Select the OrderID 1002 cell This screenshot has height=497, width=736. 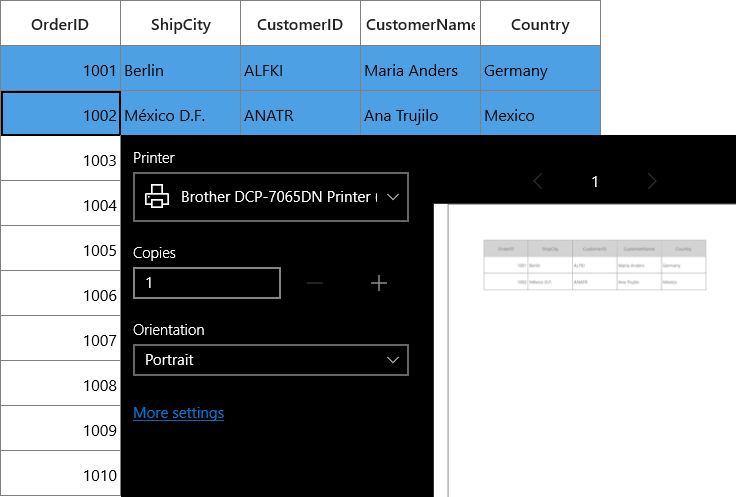point(61,114)
